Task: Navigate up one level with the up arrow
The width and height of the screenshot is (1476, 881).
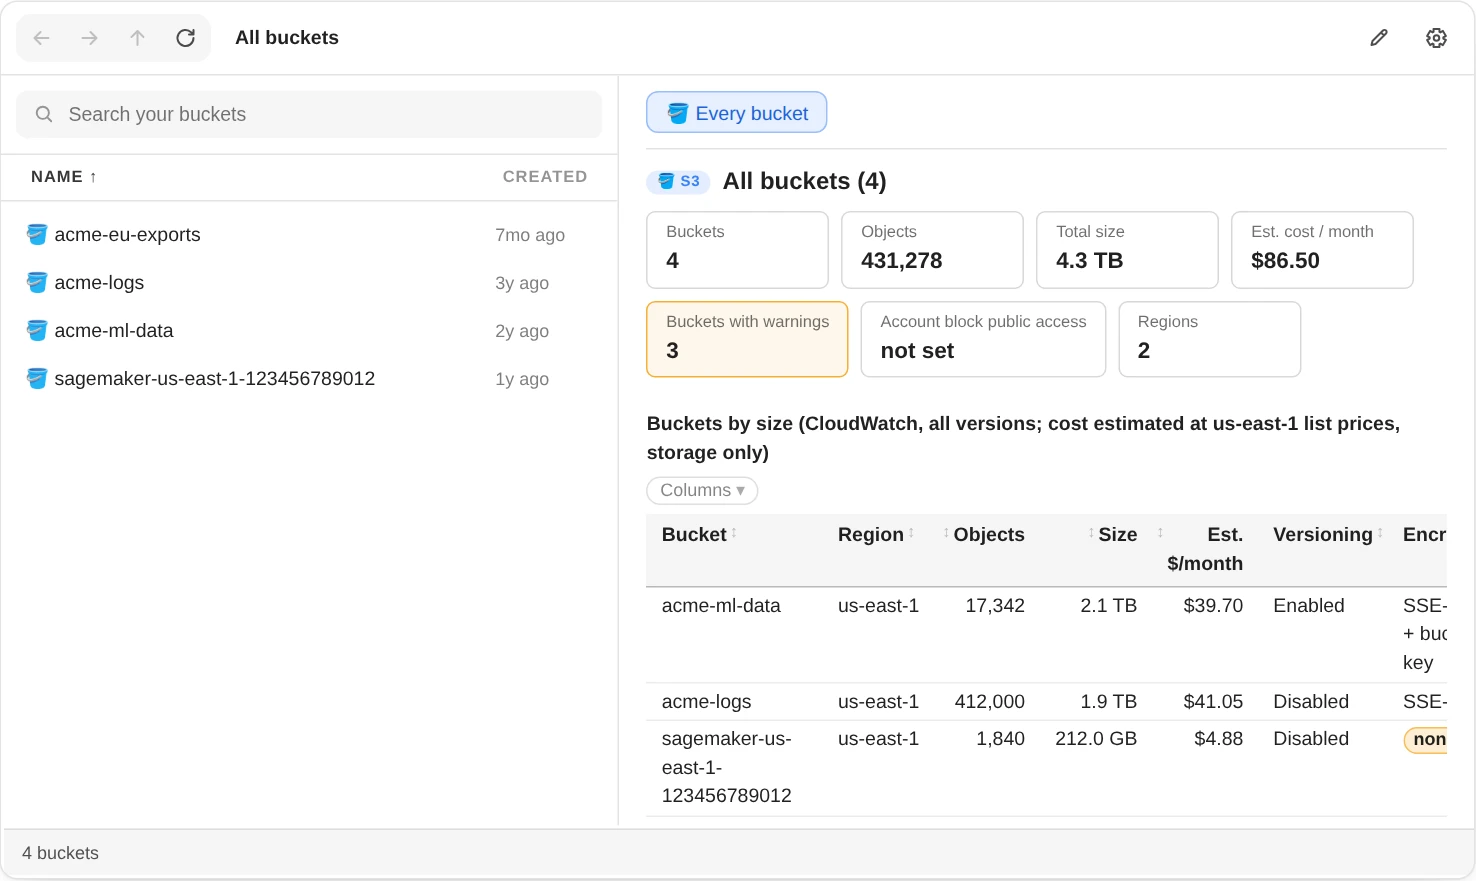Action: click(138, 38)
